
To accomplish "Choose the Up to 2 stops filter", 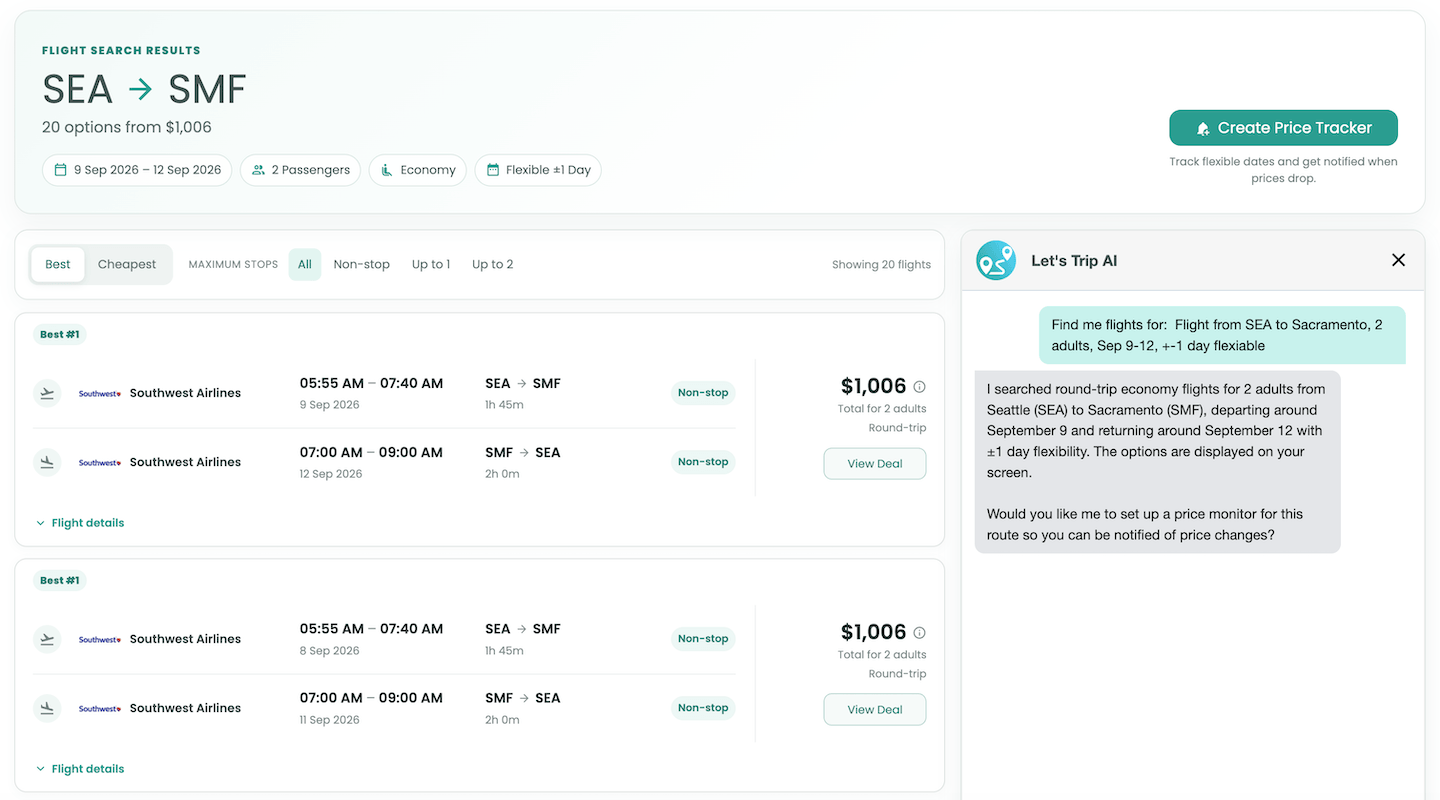I will (x=493, y=264).
